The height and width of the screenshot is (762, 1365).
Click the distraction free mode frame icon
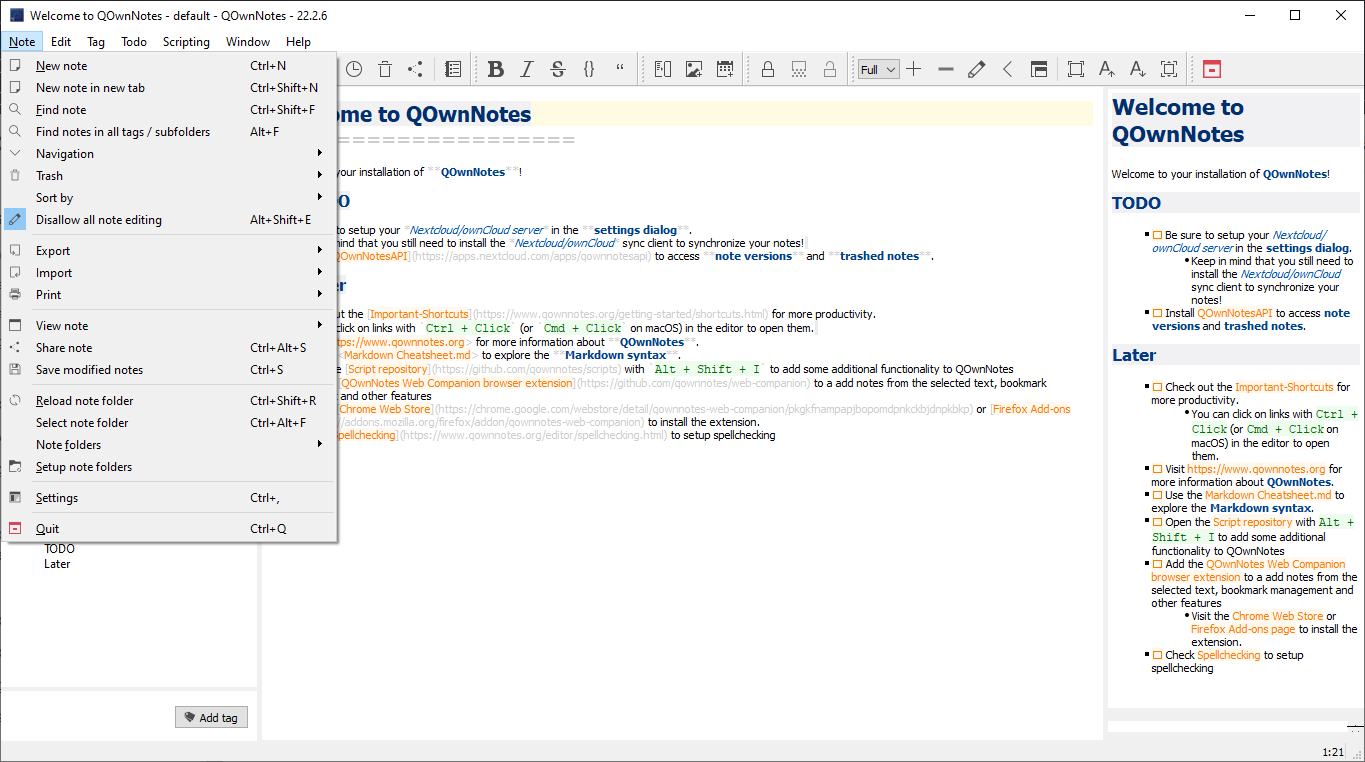coord(1076,69)
